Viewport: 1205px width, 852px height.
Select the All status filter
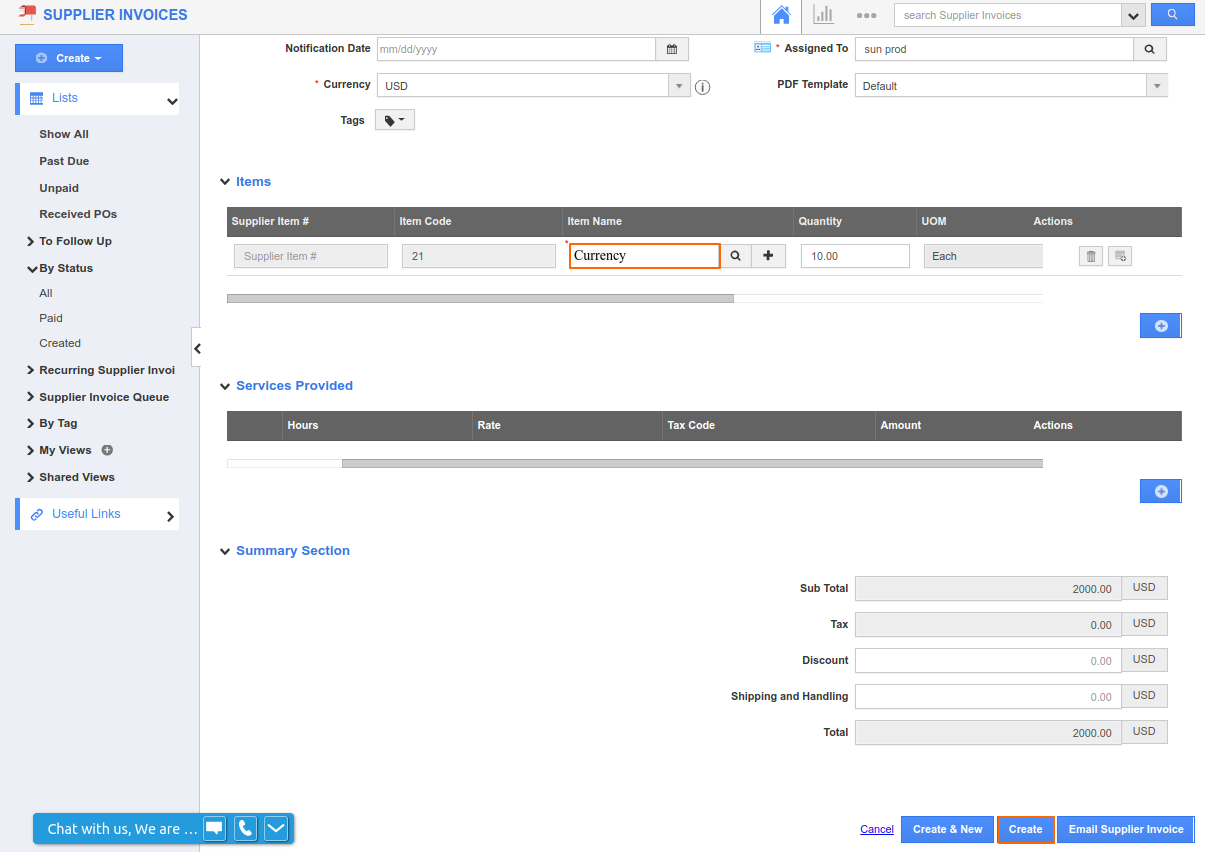click(x=46, y=293)
